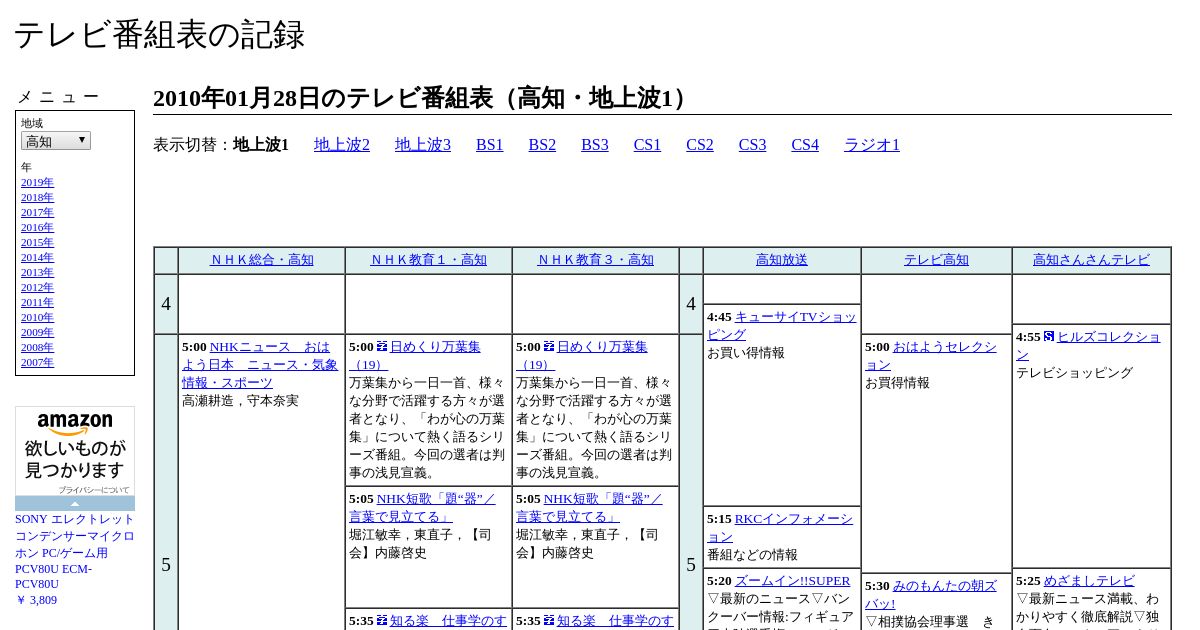1200x630 pixels.
Task: Switch to 地上波2 tab
Action: point(342,145)
